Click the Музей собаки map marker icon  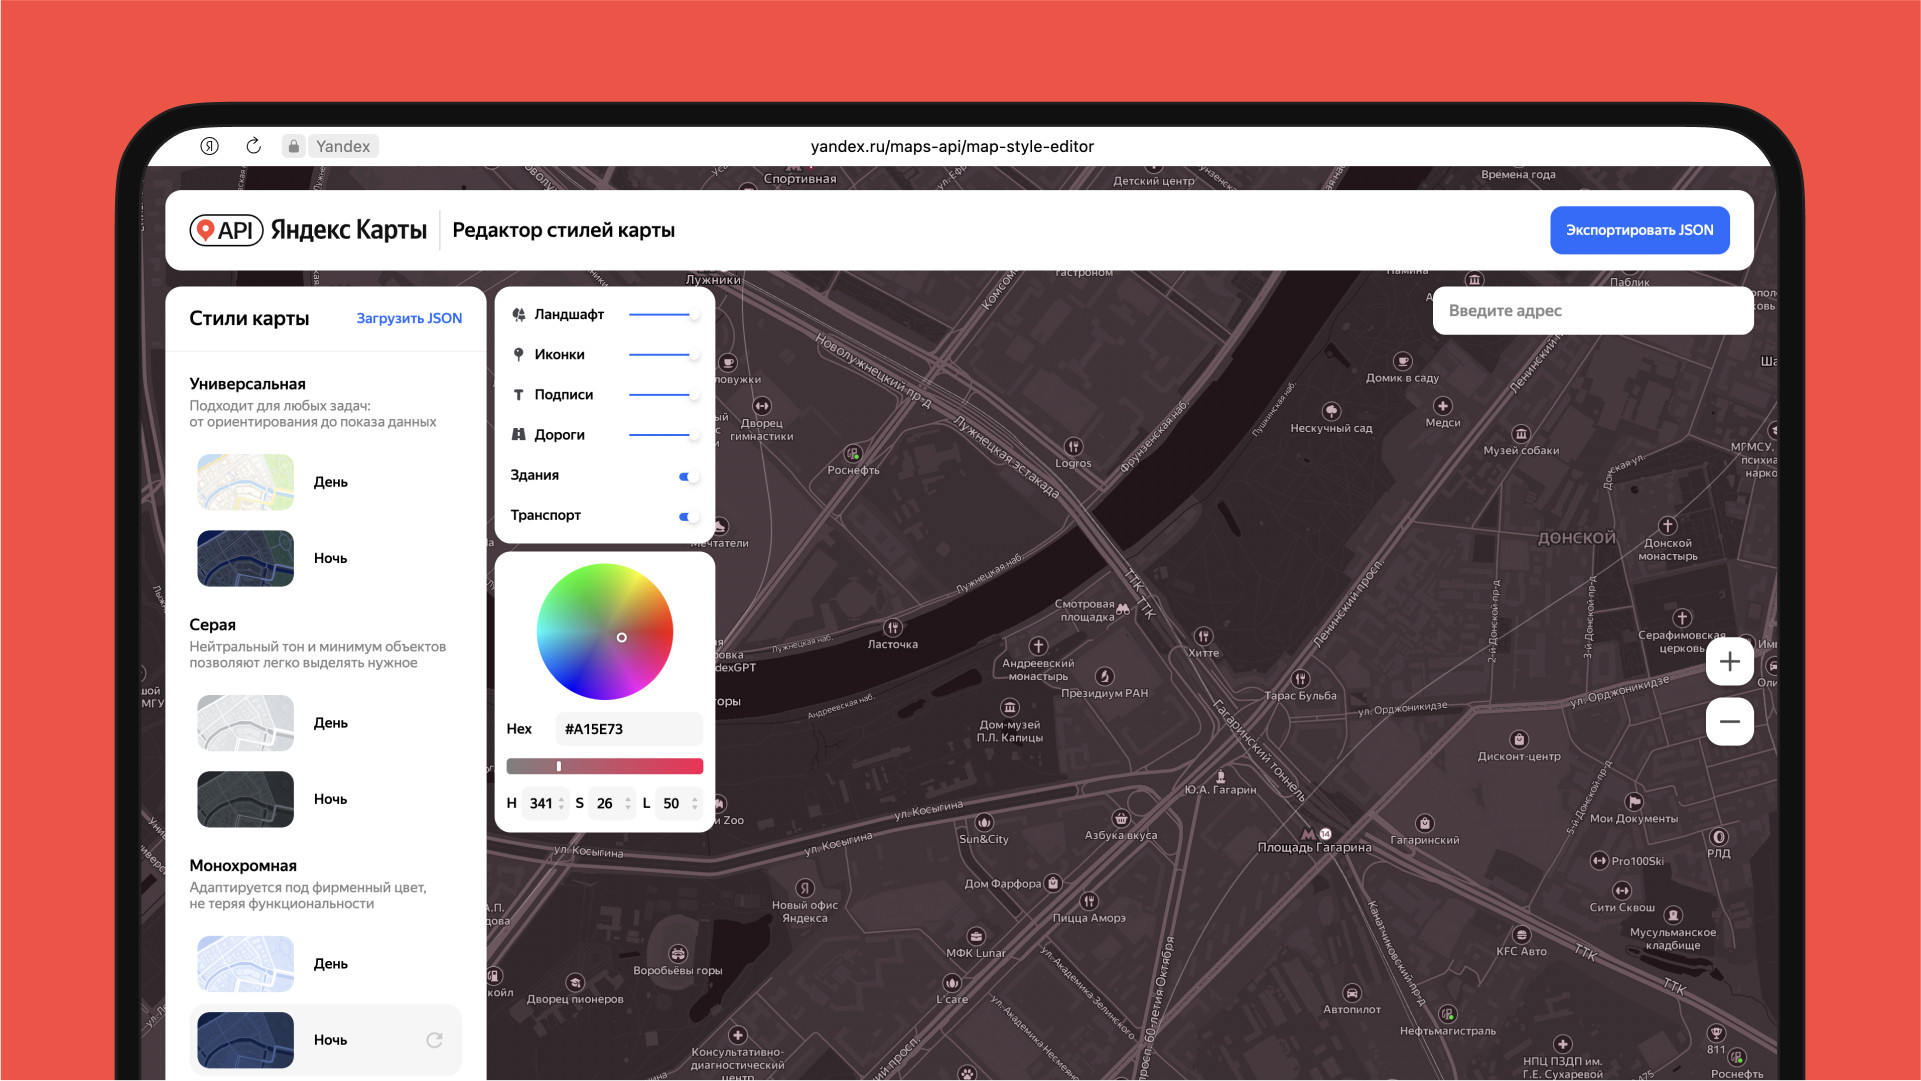pos(1521,434)
